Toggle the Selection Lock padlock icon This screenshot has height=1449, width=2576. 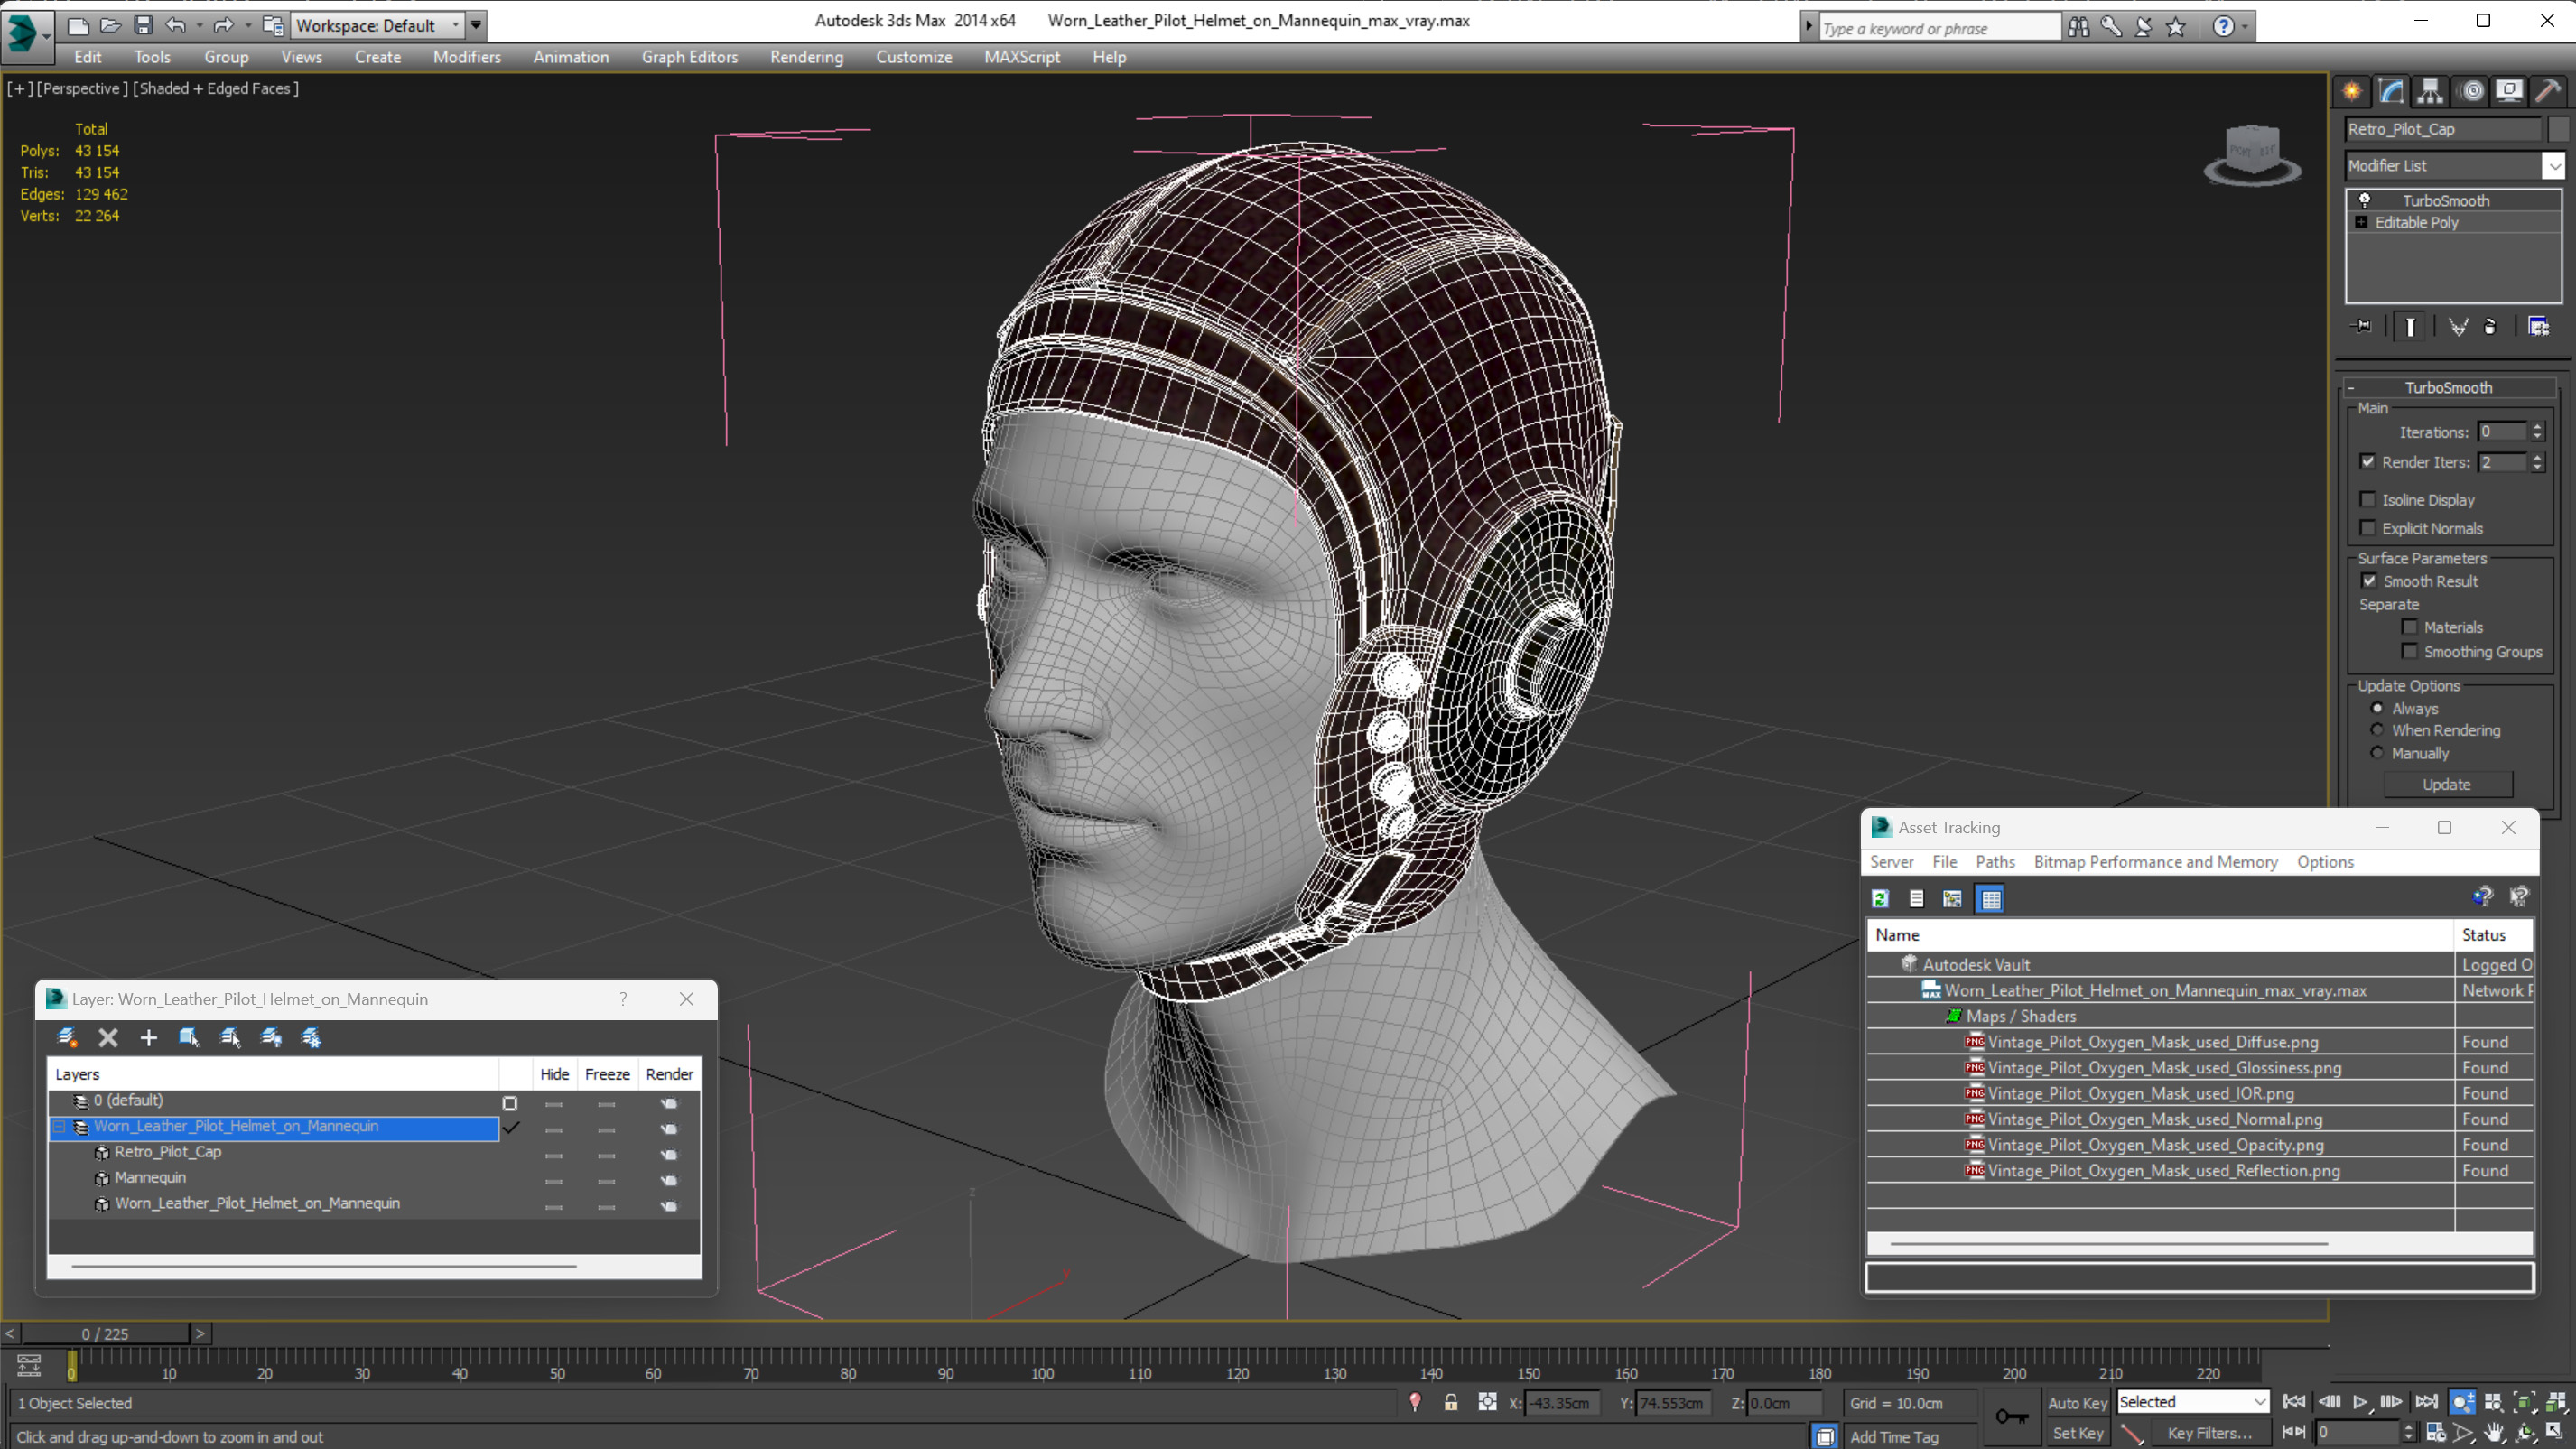1450,1403
